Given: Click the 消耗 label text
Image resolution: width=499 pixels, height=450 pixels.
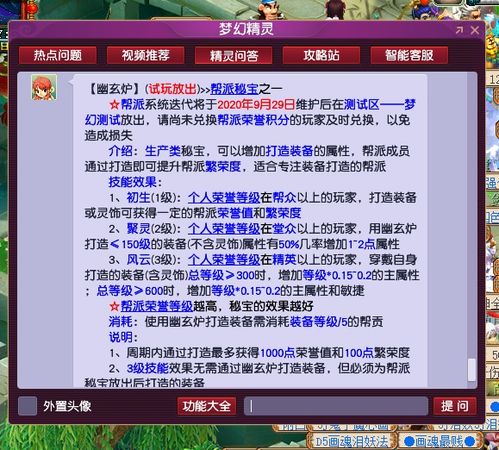Looking at the screenshot, I should [120, 322].
